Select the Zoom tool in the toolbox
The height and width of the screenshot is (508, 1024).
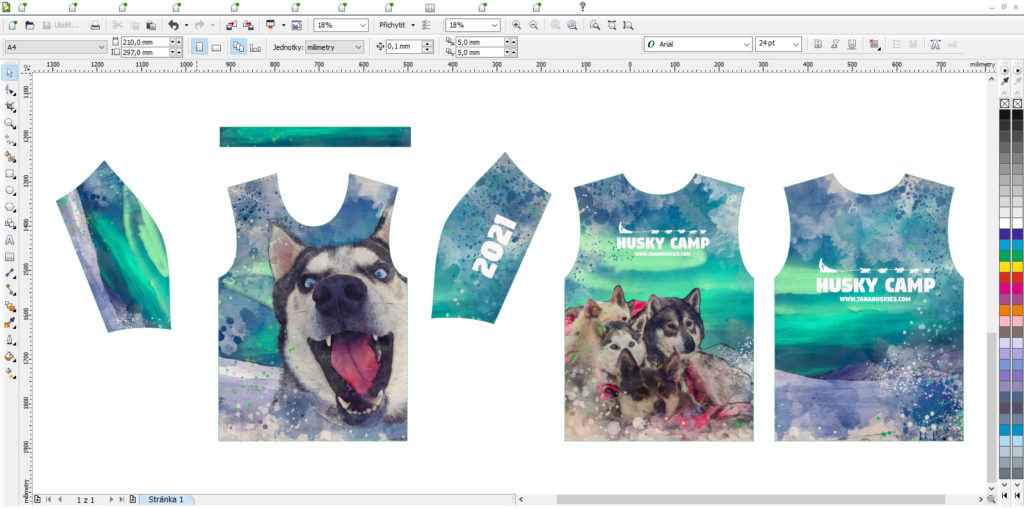coord(10,123)
